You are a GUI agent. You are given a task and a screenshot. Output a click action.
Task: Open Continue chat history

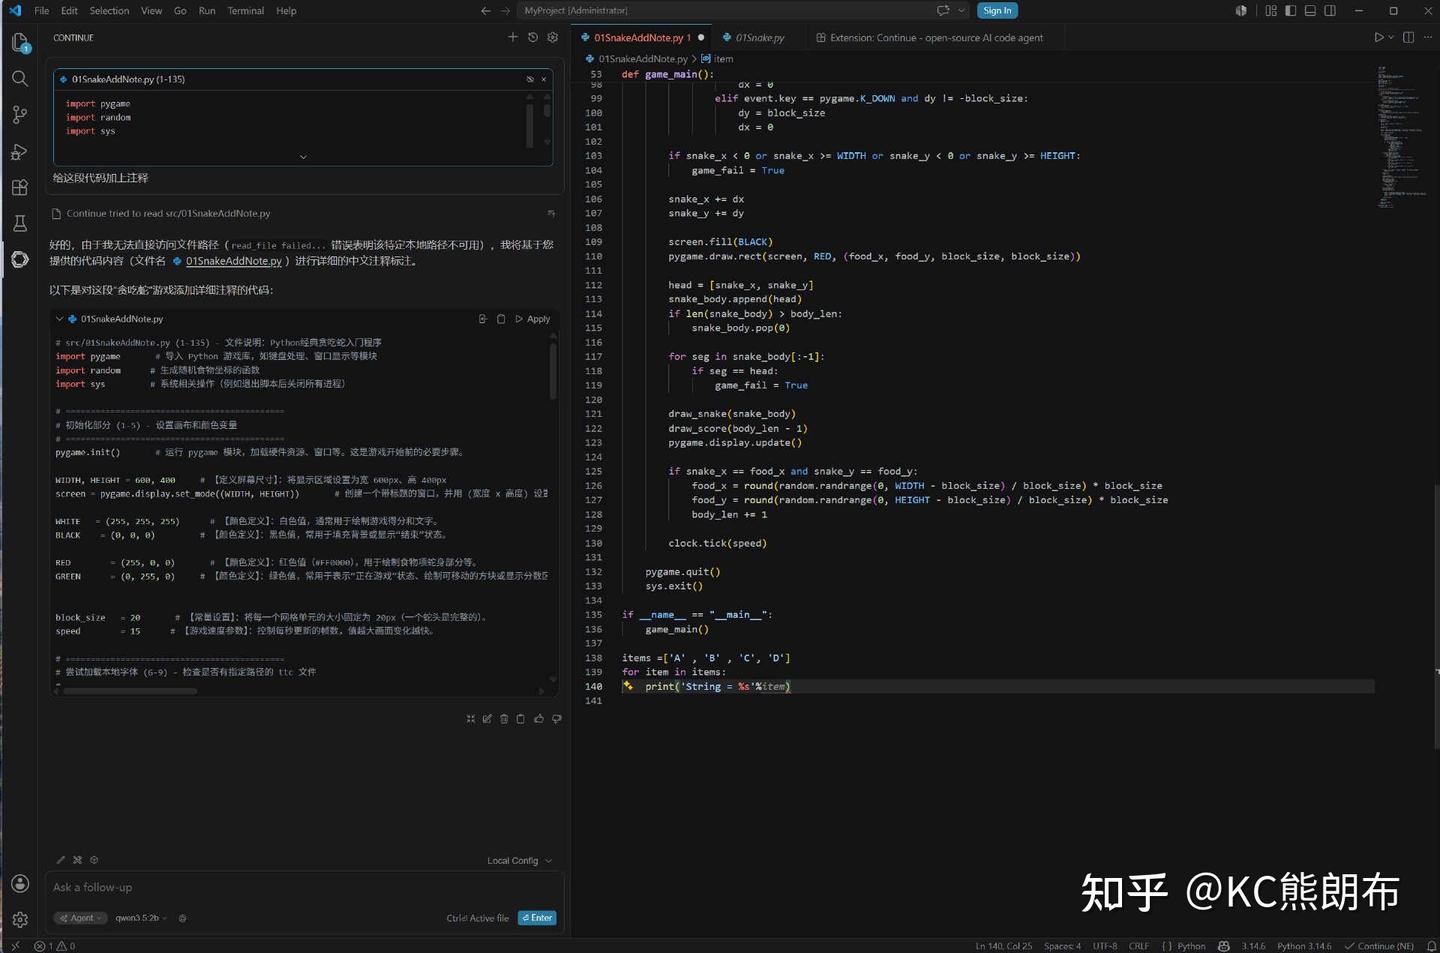pos(533,37)
